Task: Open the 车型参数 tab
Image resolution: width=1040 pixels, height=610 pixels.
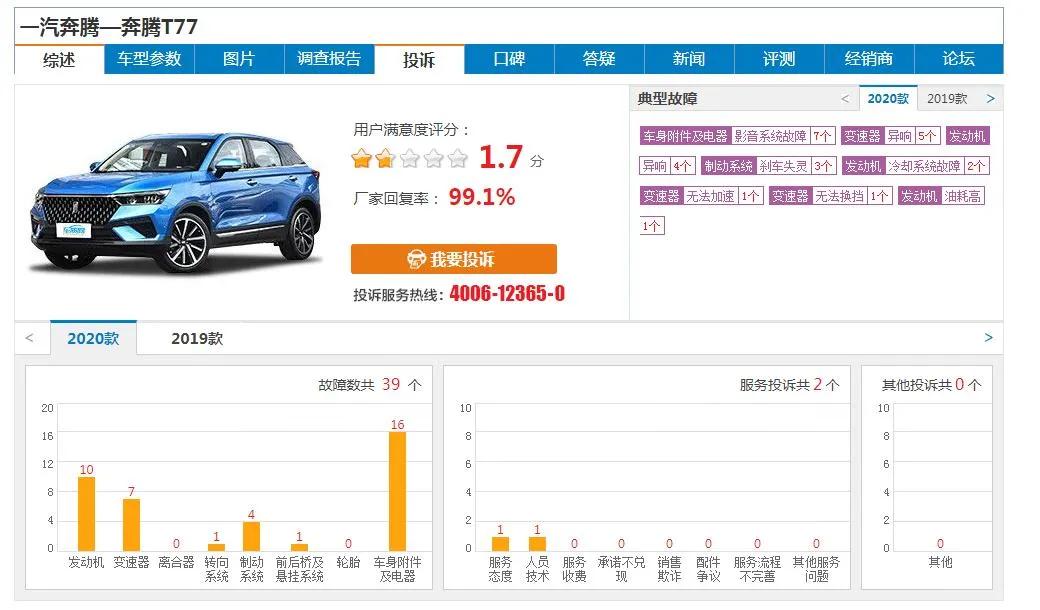Action: pyautogui.click(x=149, y=59)
